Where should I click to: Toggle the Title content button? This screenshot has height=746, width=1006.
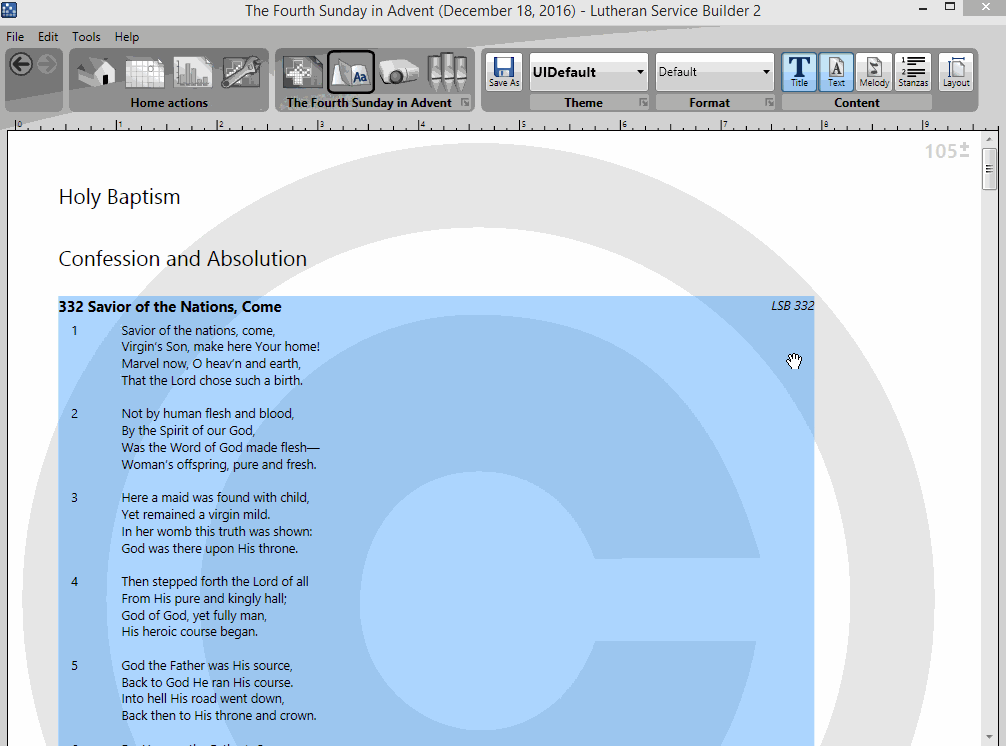tap(799, 71)
